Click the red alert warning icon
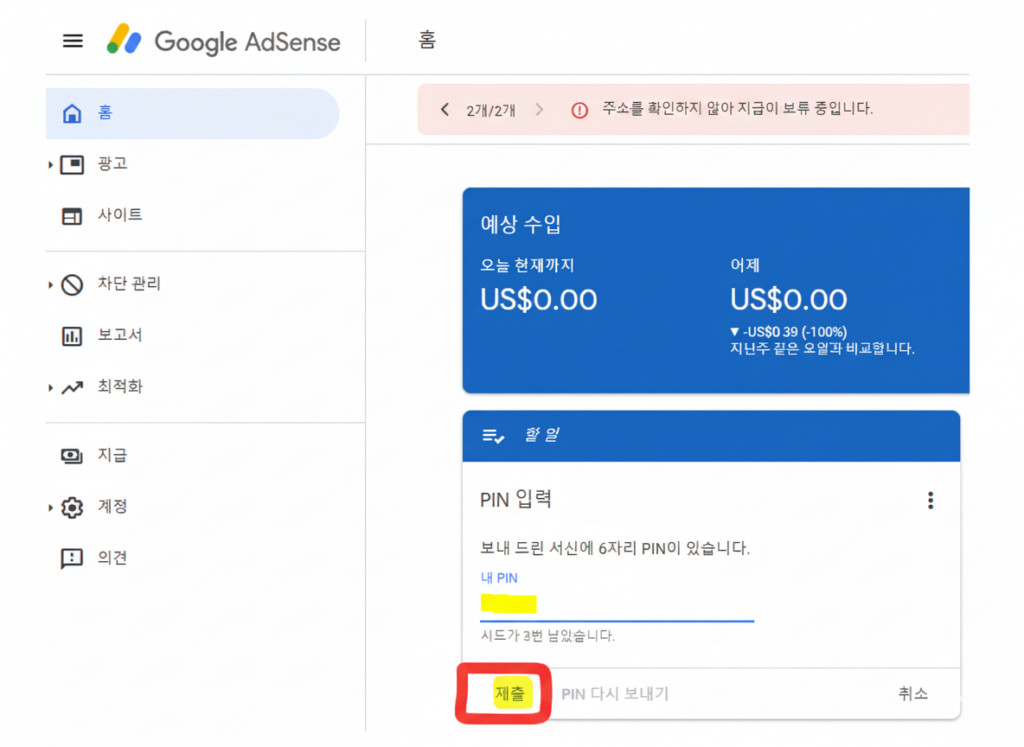The width and height of the screenshot is (1024, 747). [579, 110]
